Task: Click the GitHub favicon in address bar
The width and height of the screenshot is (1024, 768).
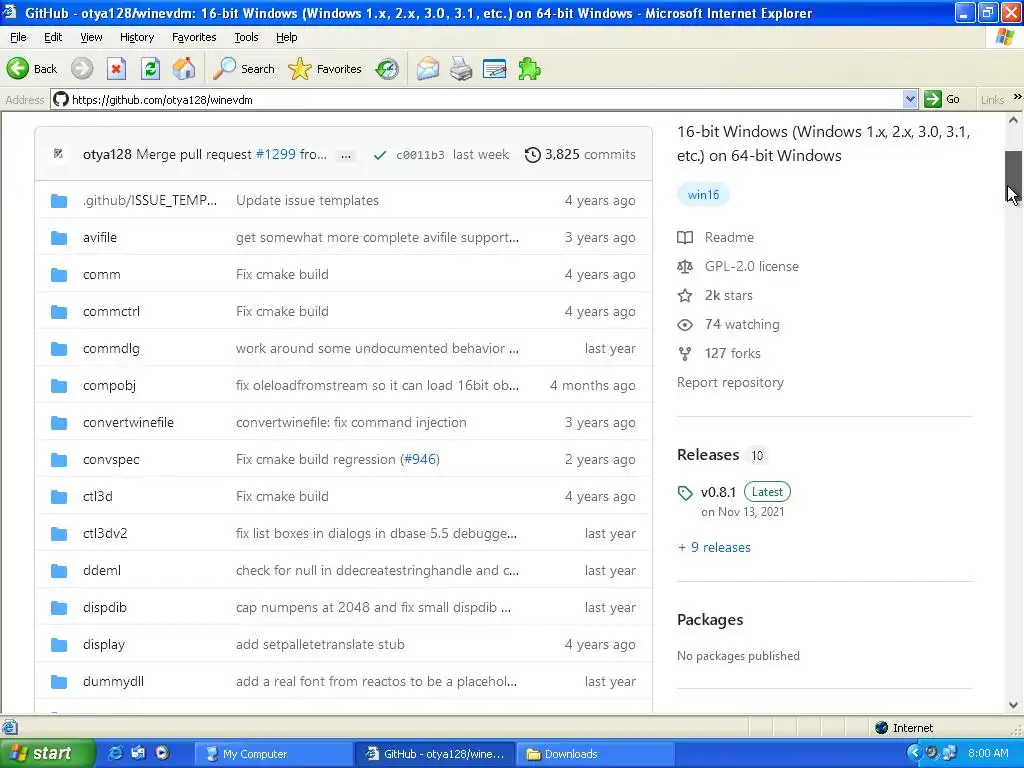Action: [x=61, y=99]
